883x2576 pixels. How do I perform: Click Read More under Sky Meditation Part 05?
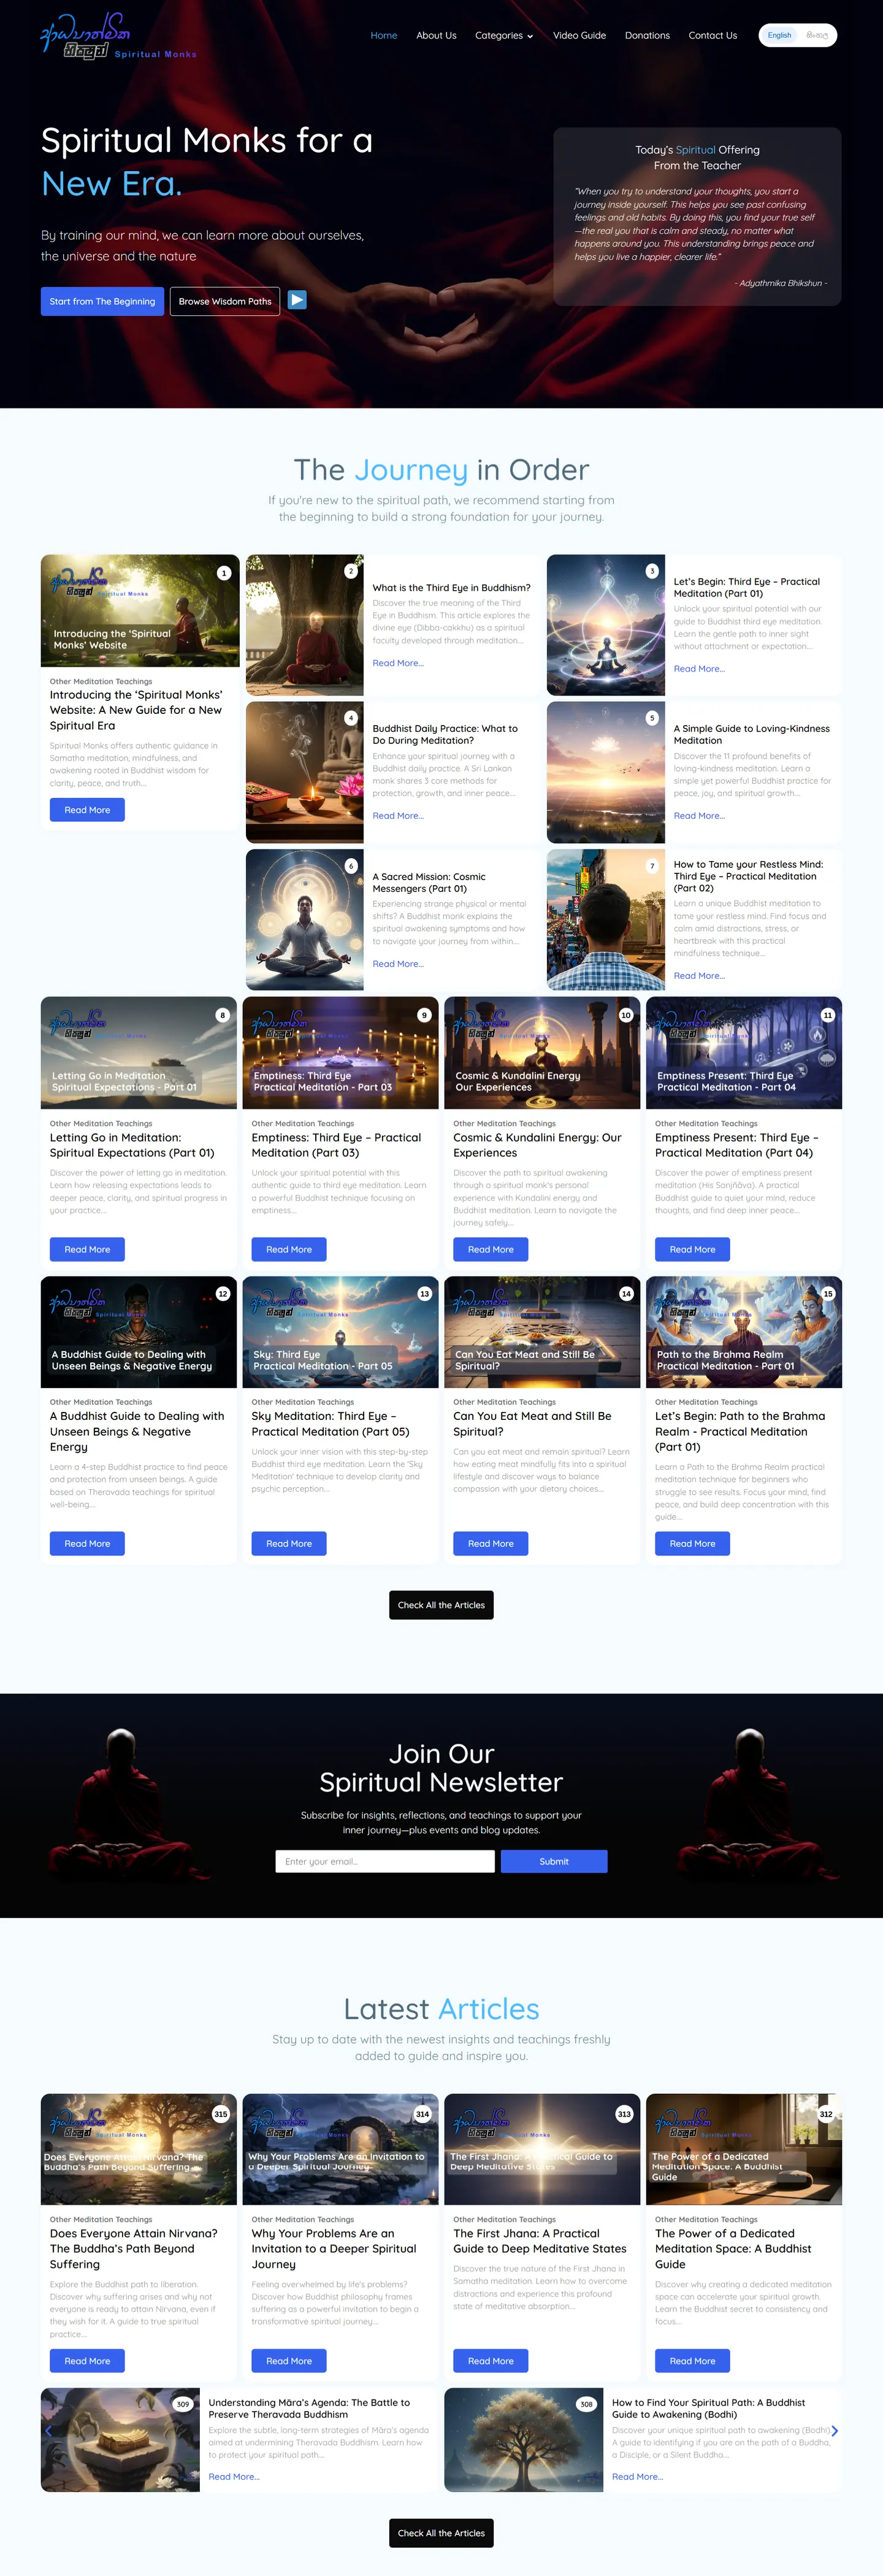click(289, 1543)
